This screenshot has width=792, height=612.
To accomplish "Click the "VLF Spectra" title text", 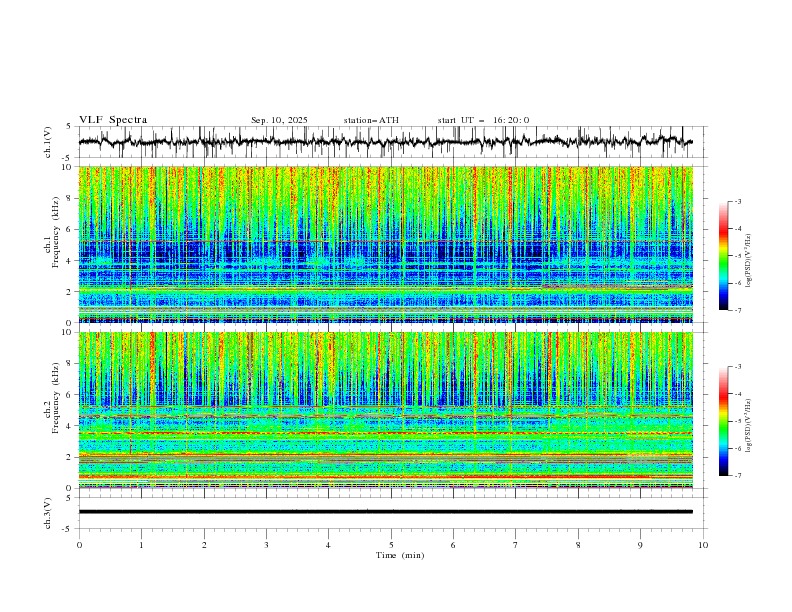I will coord(113,120).
